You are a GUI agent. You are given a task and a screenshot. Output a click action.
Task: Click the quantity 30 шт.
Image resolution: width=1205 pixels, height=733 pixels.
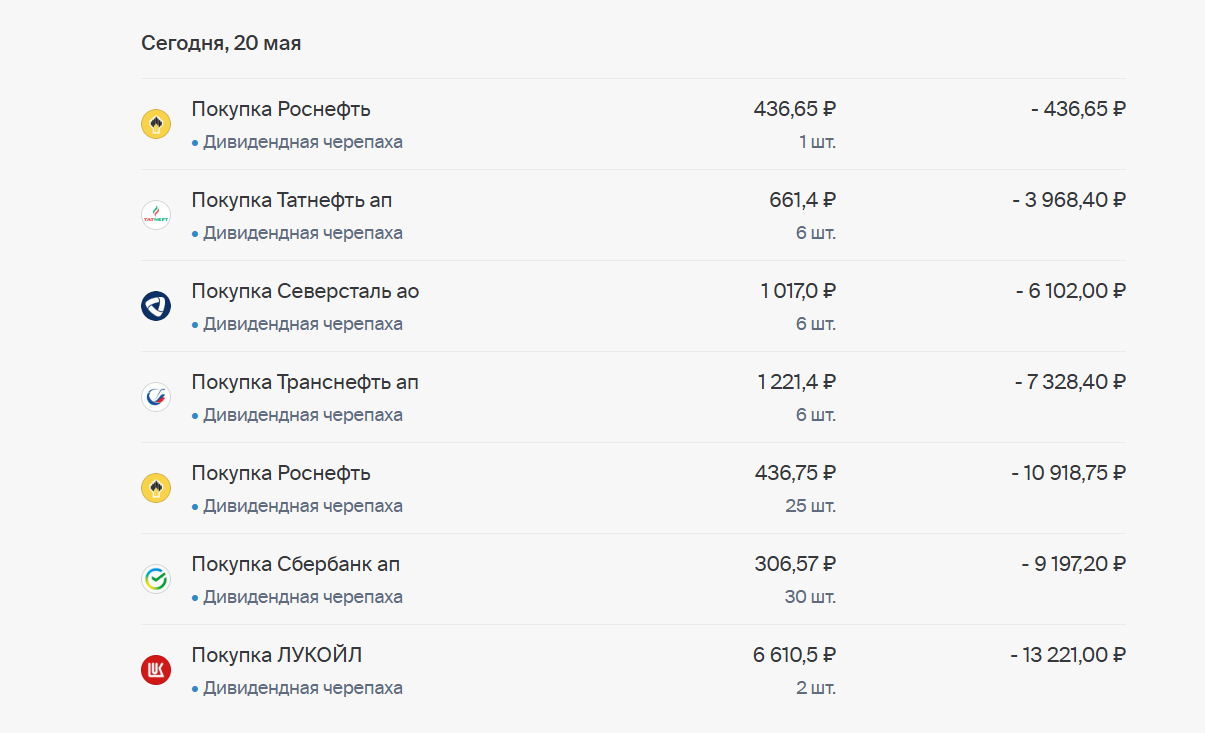click(811, 597)
